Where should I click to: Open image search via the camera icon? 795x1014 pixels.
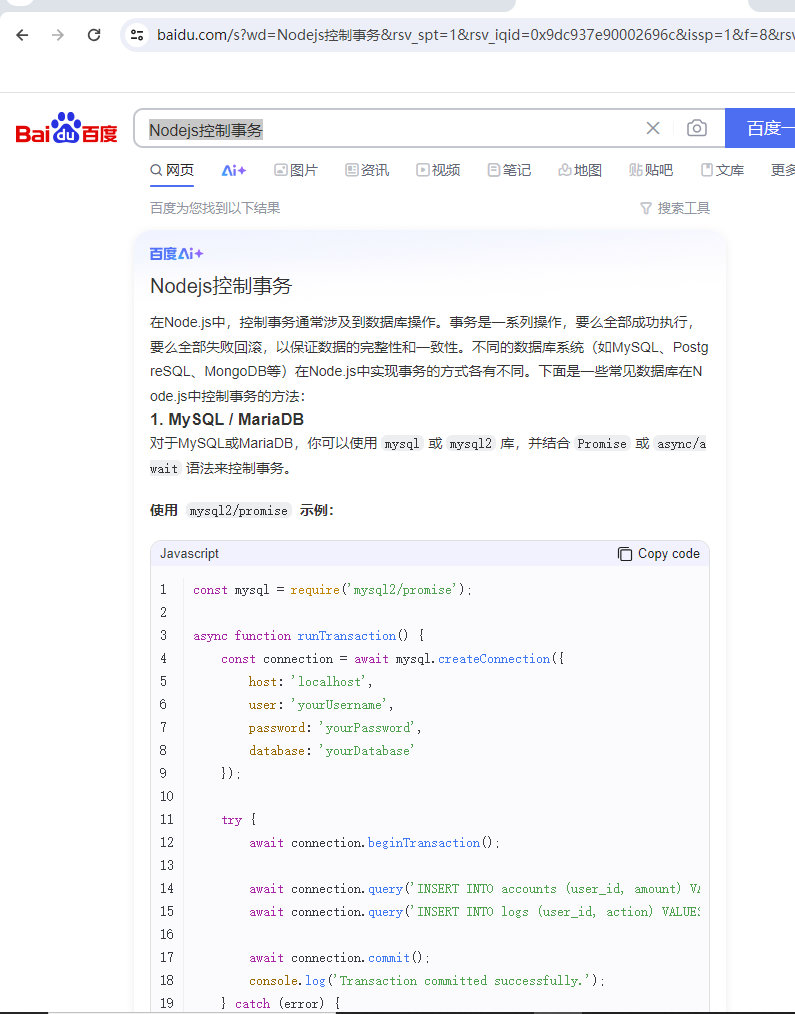(x=697, y=128)
